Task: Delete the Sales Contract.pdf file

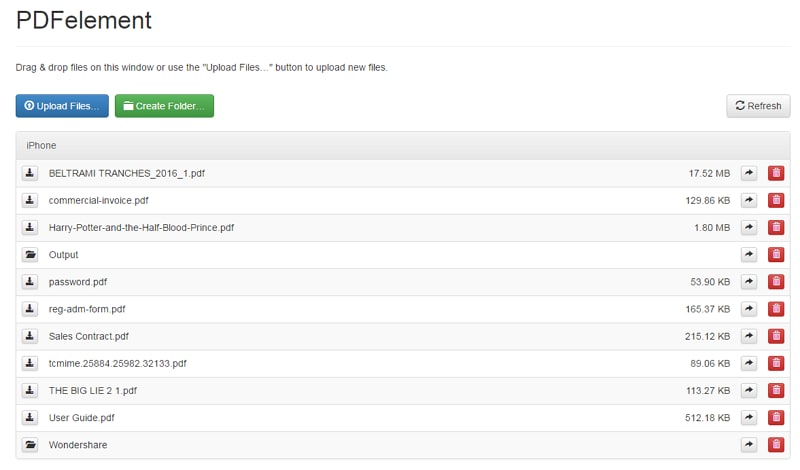Action: [x=775, y=336]
